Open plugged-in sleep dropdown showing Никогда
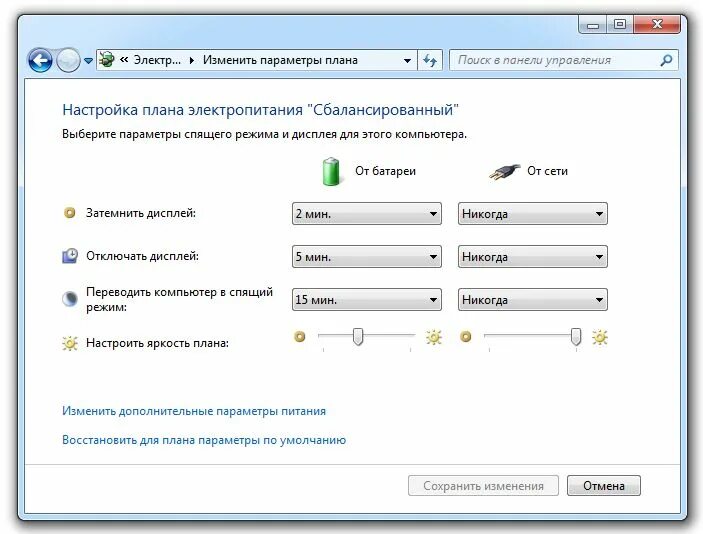The height and width of the screenshot is (534, 703). 533,300
